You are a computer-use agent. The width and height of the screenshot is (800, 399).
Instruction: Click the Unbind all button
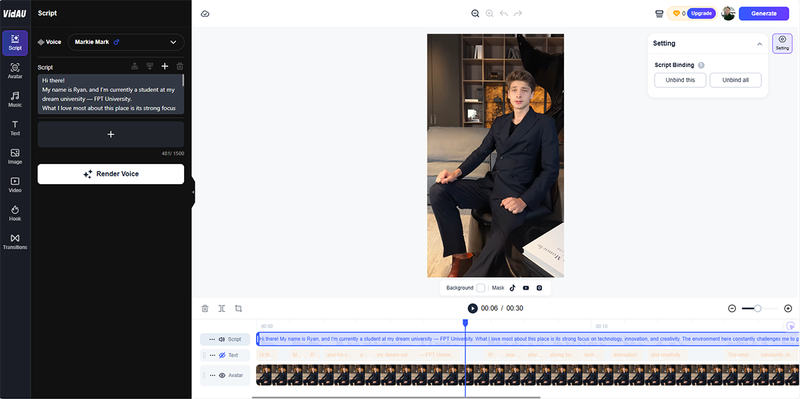click(735, 80)
